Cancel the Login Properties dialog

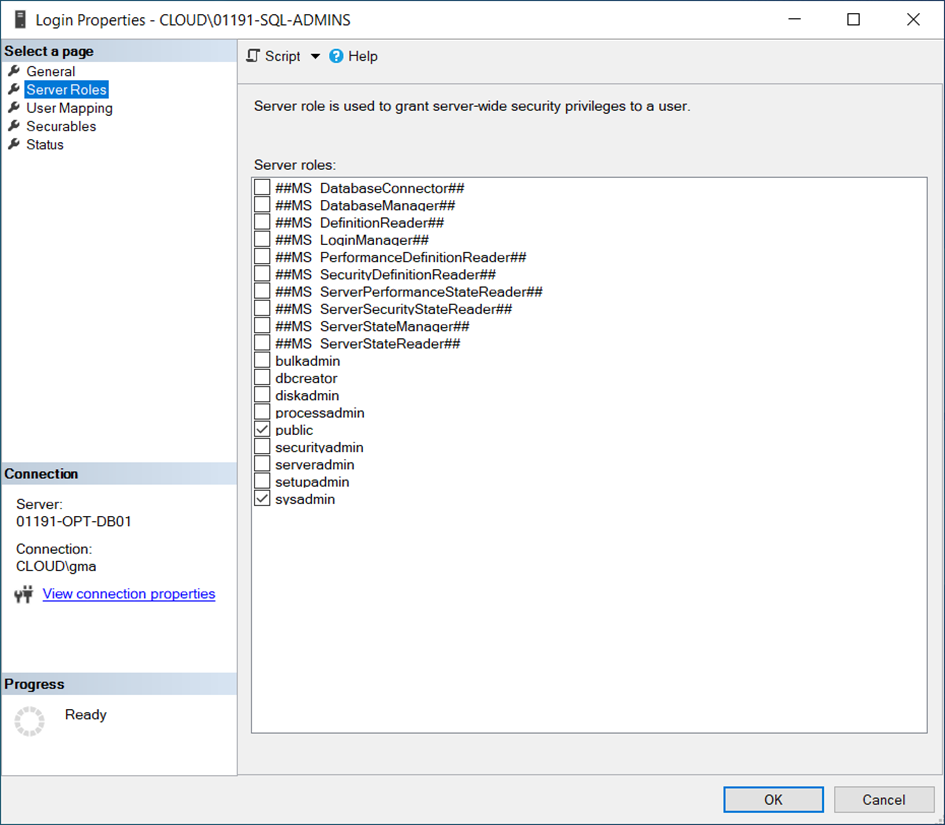(x=883, y=799)
